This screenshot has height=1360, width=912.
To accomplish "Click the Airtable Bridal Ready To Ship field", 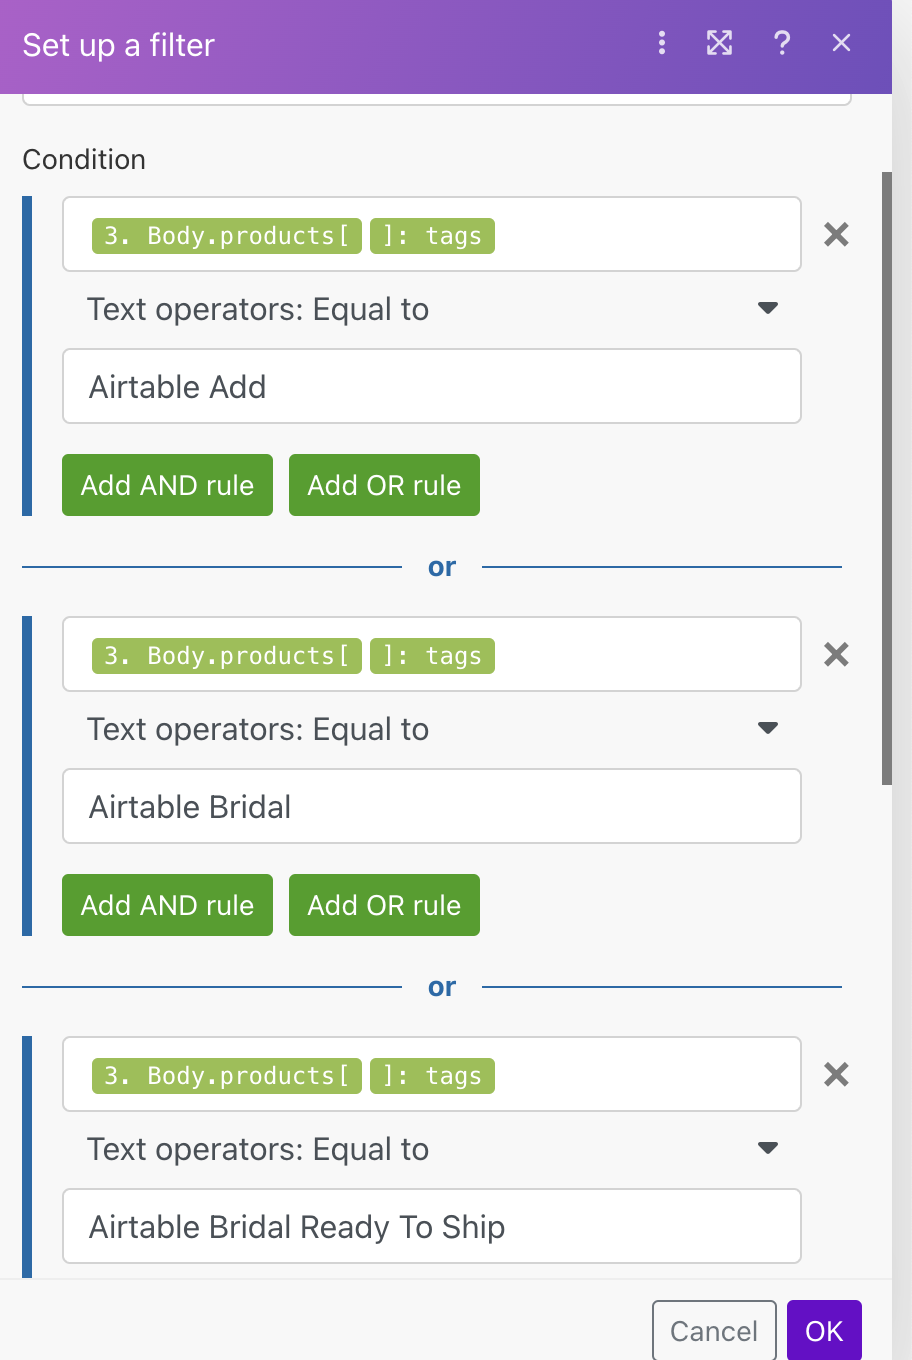I will (x=432, y=1227).
